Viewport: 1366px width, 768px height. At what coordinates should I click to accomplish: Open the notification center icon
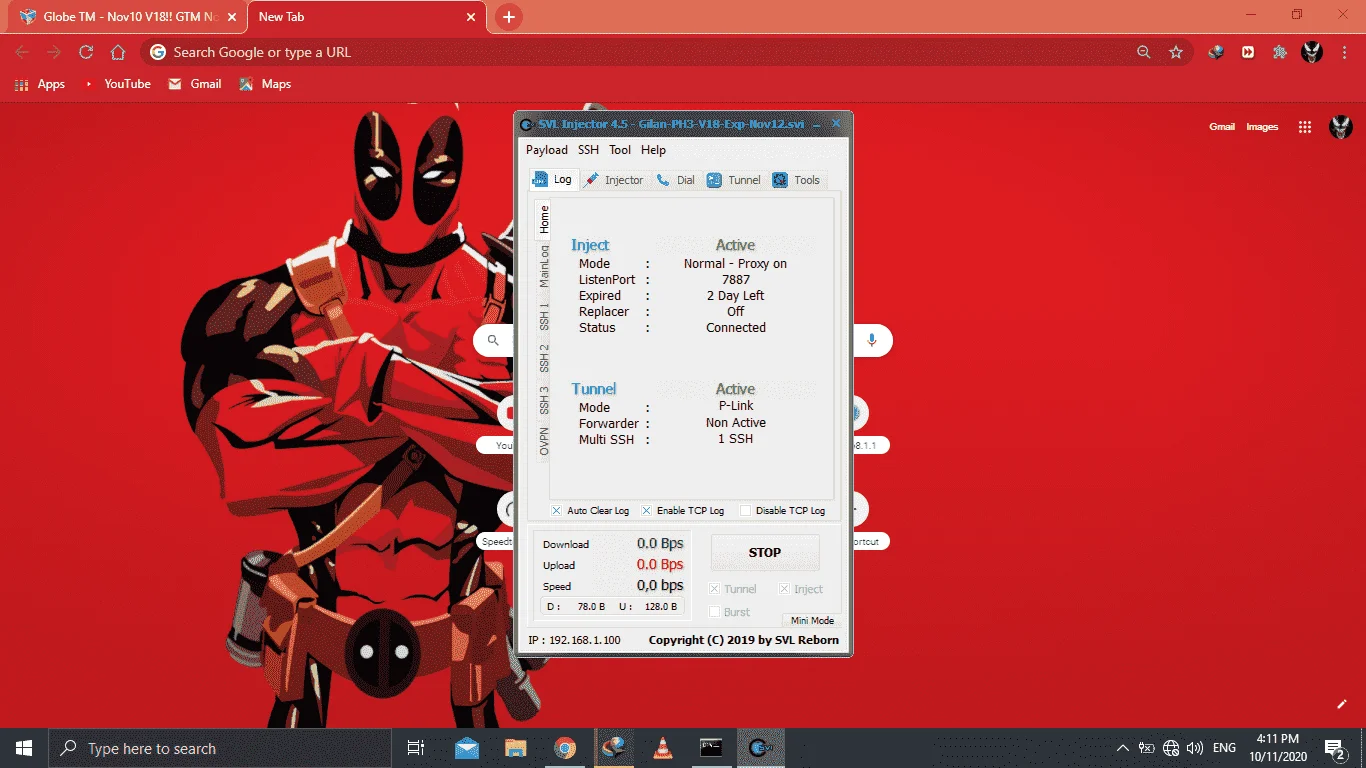coord(1334,748)
